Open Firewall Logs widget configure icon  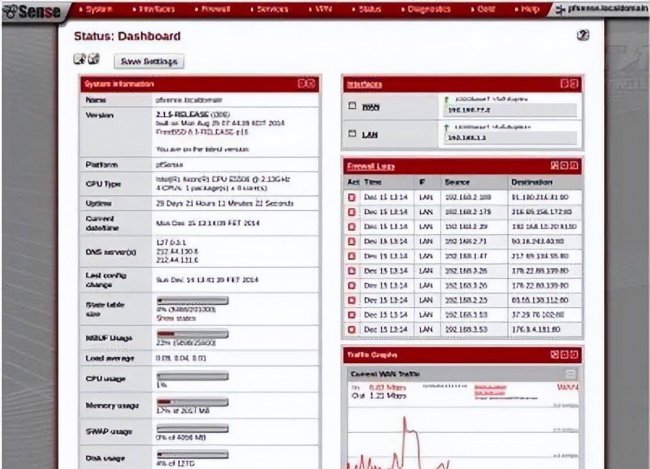(555, 165)
